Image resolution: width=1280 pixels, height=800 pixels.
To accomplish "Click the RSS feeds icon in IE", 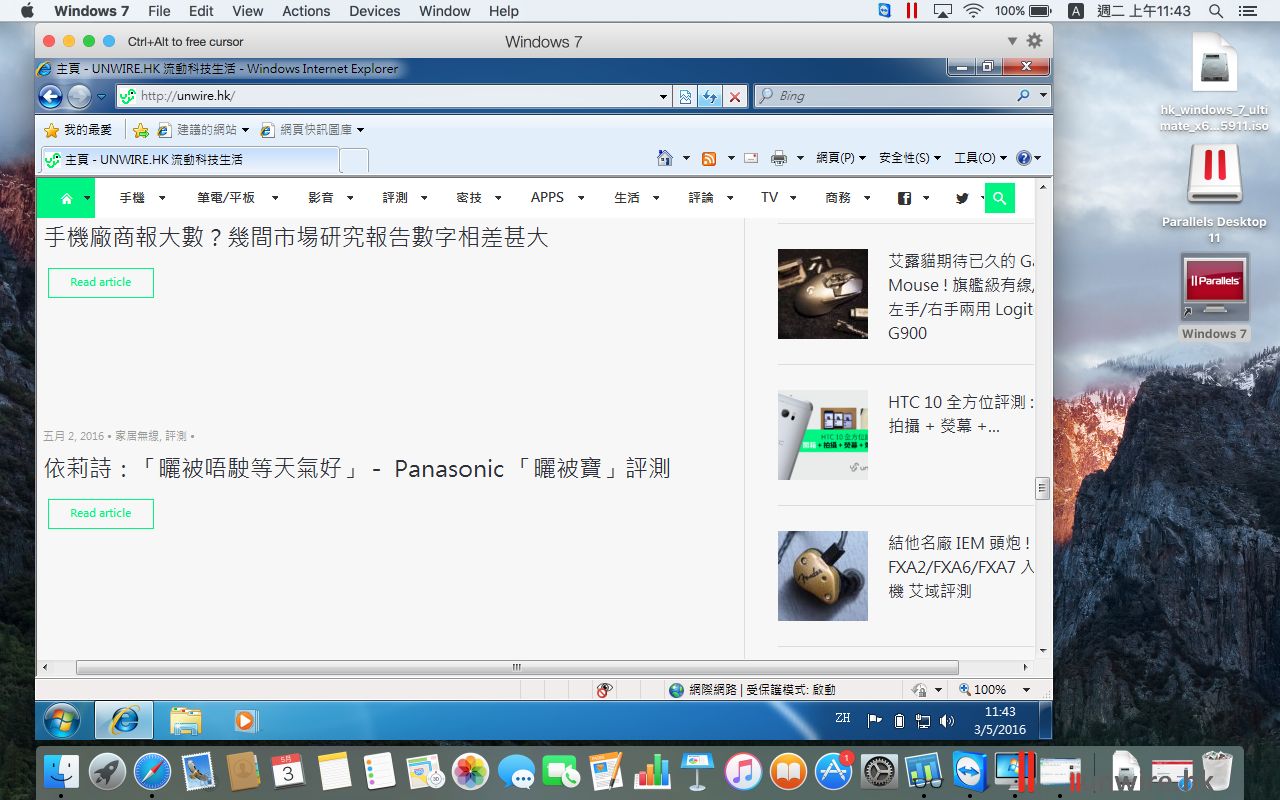I will 709,158.
